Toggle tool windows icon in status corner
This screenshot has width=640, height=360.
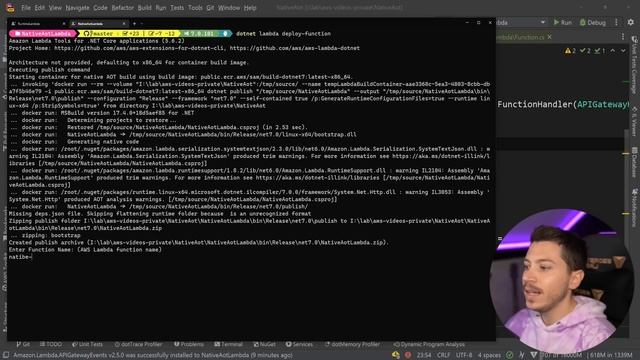point(6,355)
